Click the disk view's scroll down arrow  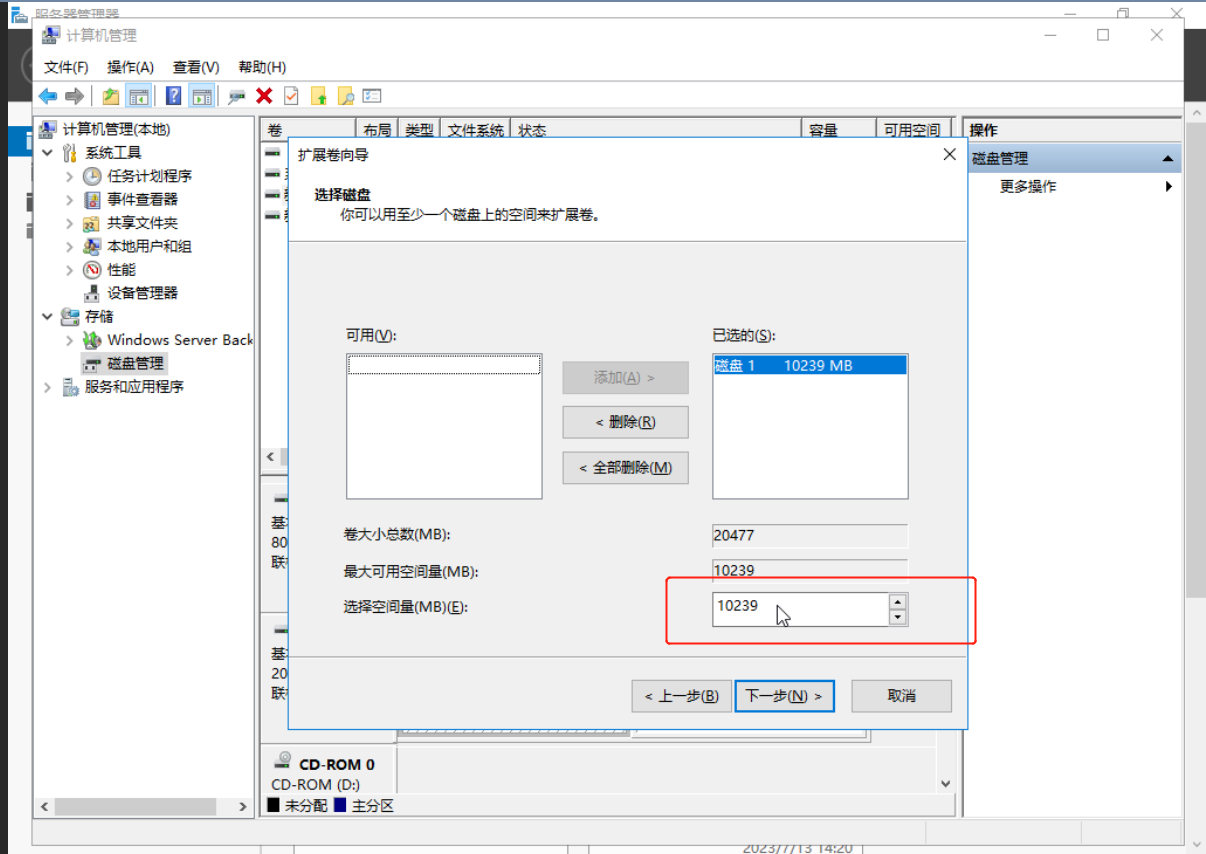pos(946,784)
